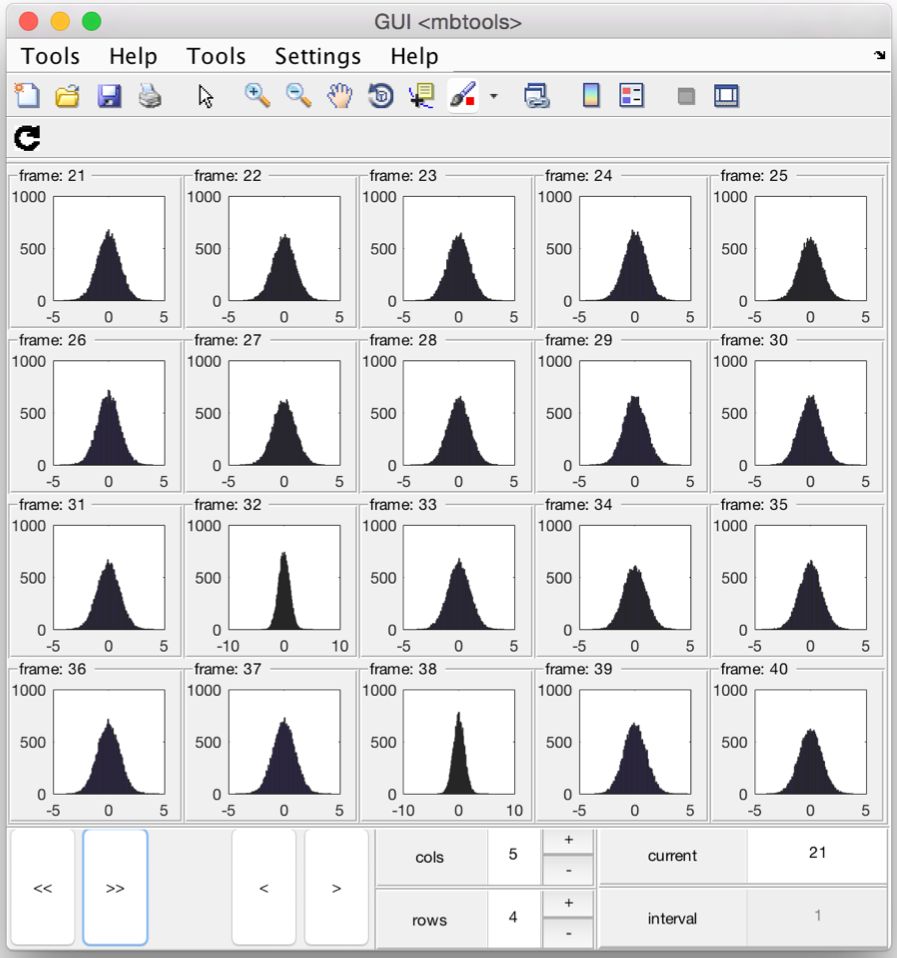The image size is (897, 958).
Task: Activate the Zoom Out magnifier tool
Action: [298, 96]
